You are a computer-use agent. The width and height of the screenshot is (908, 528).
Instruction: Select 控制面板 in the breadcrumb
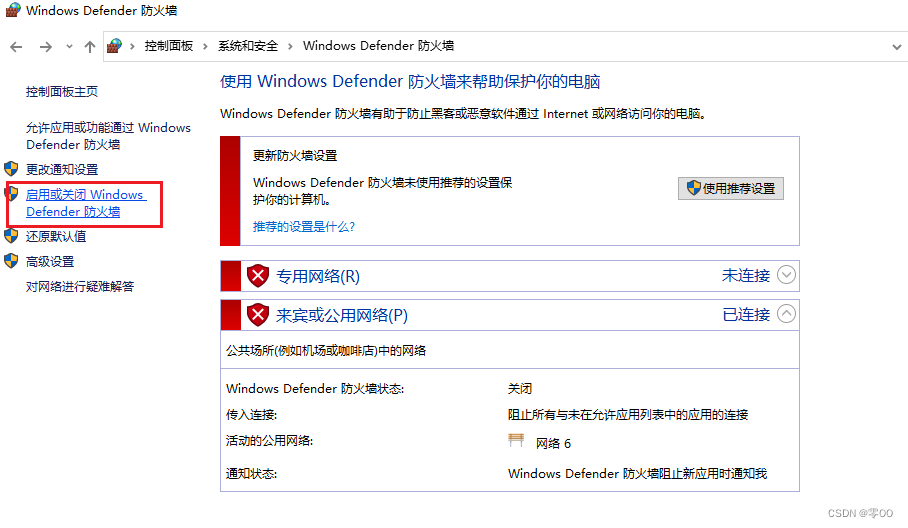click(x=169, y=46)
